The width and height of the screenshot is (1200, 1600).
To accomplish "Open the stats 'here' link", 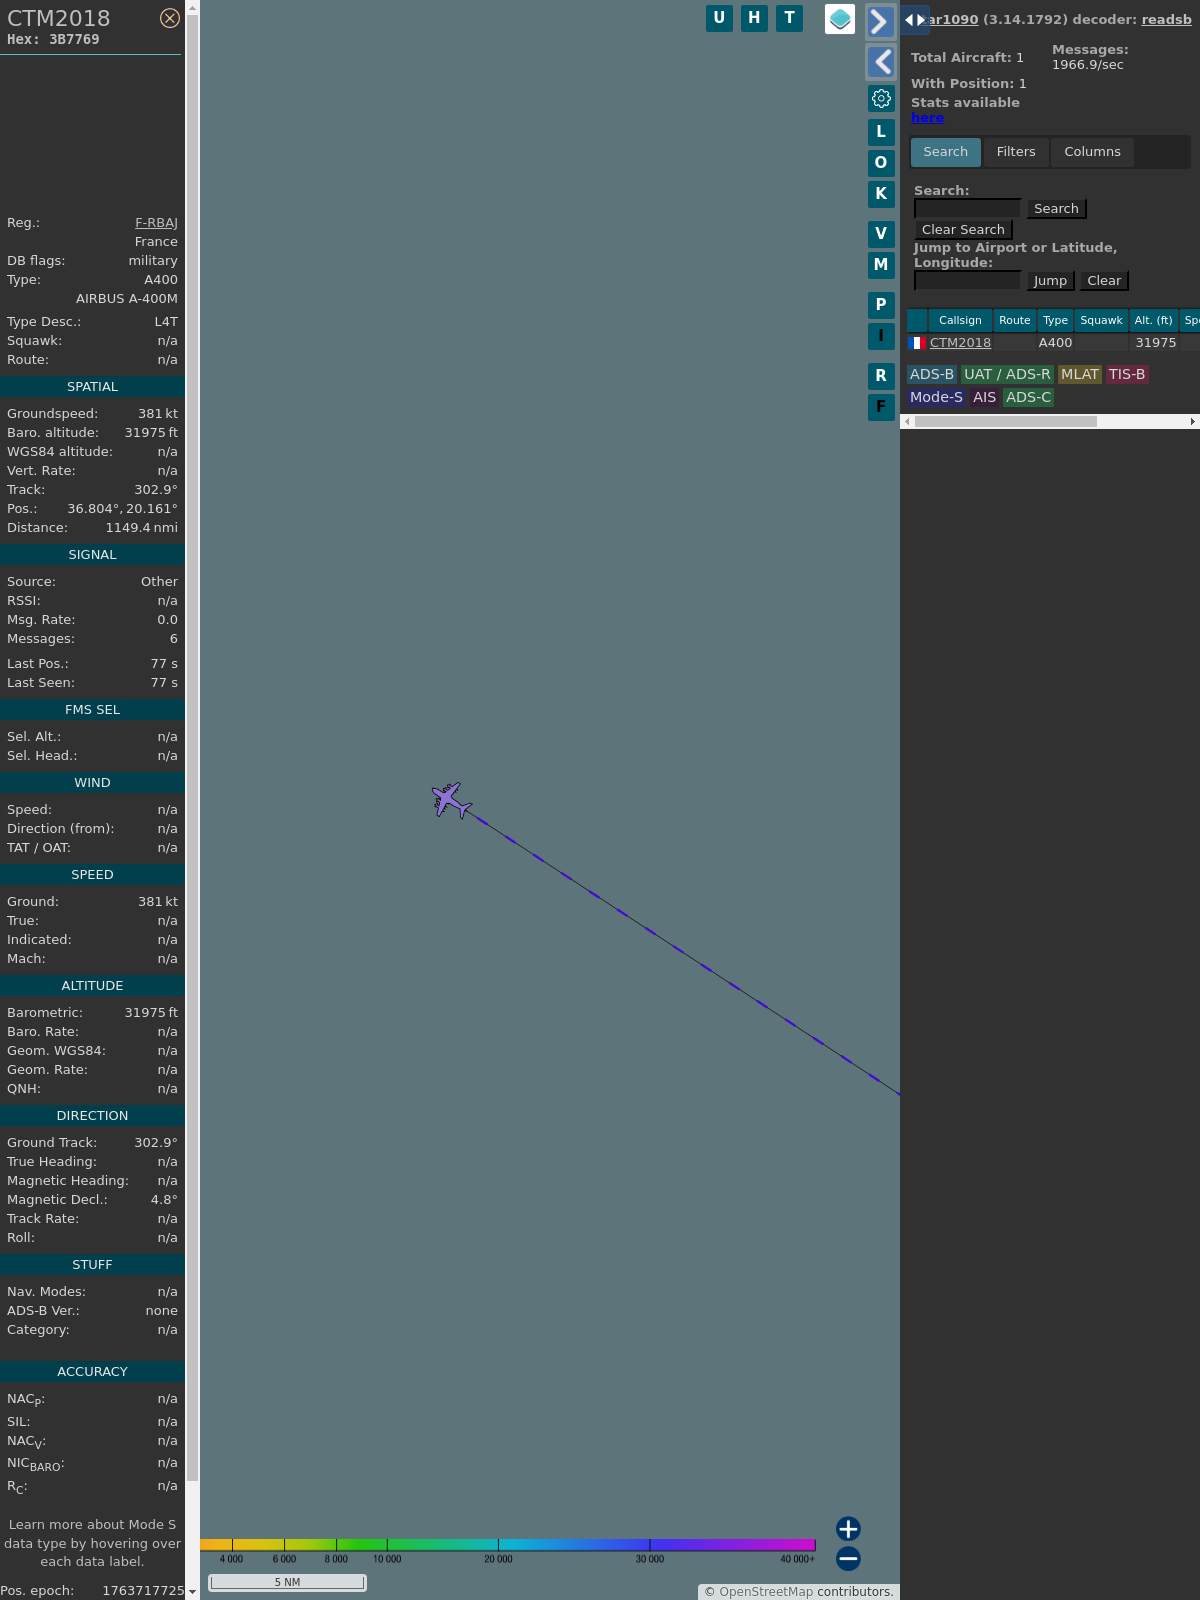I will 927,118.
